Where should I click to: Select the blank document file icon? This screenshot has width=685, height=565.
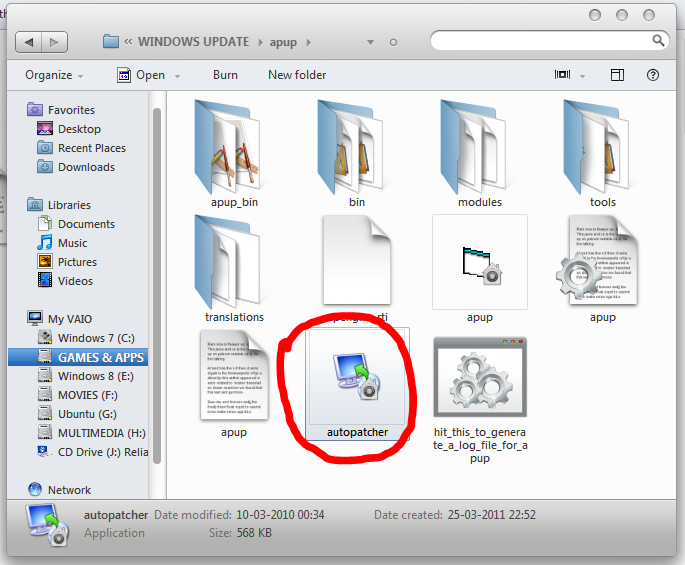click(357, 260)
